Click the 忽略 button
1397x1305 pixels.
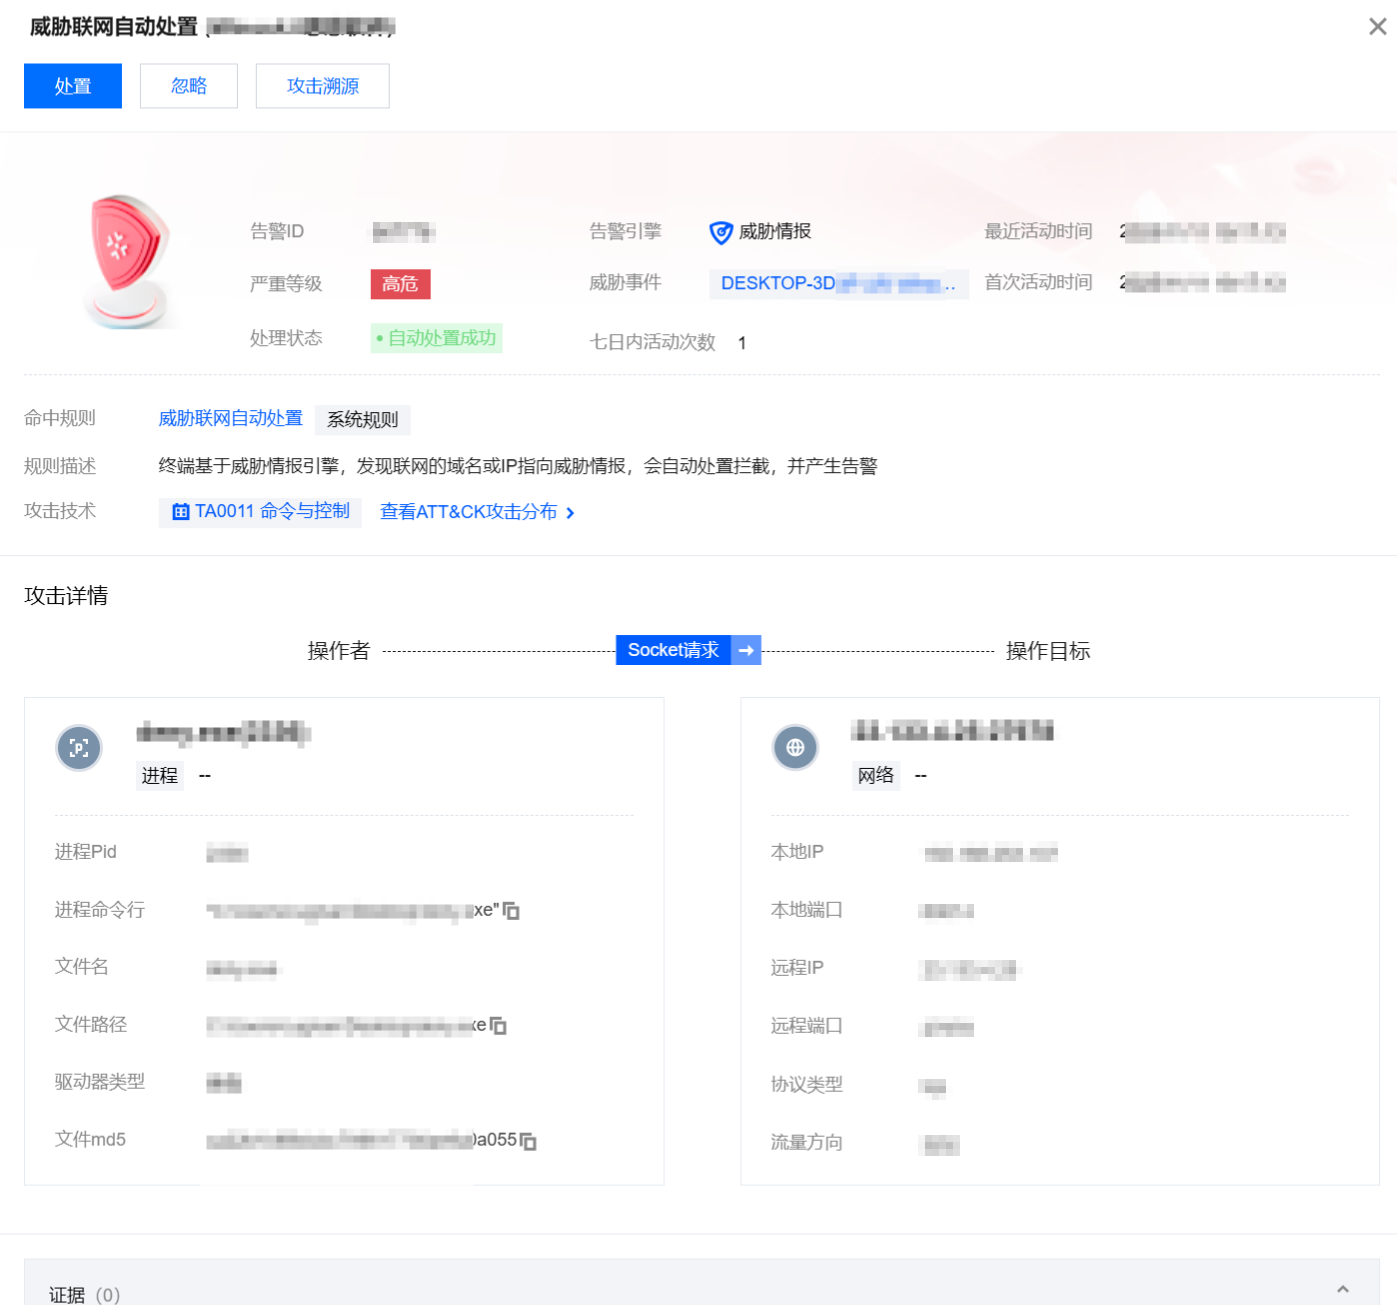[189, 86]
